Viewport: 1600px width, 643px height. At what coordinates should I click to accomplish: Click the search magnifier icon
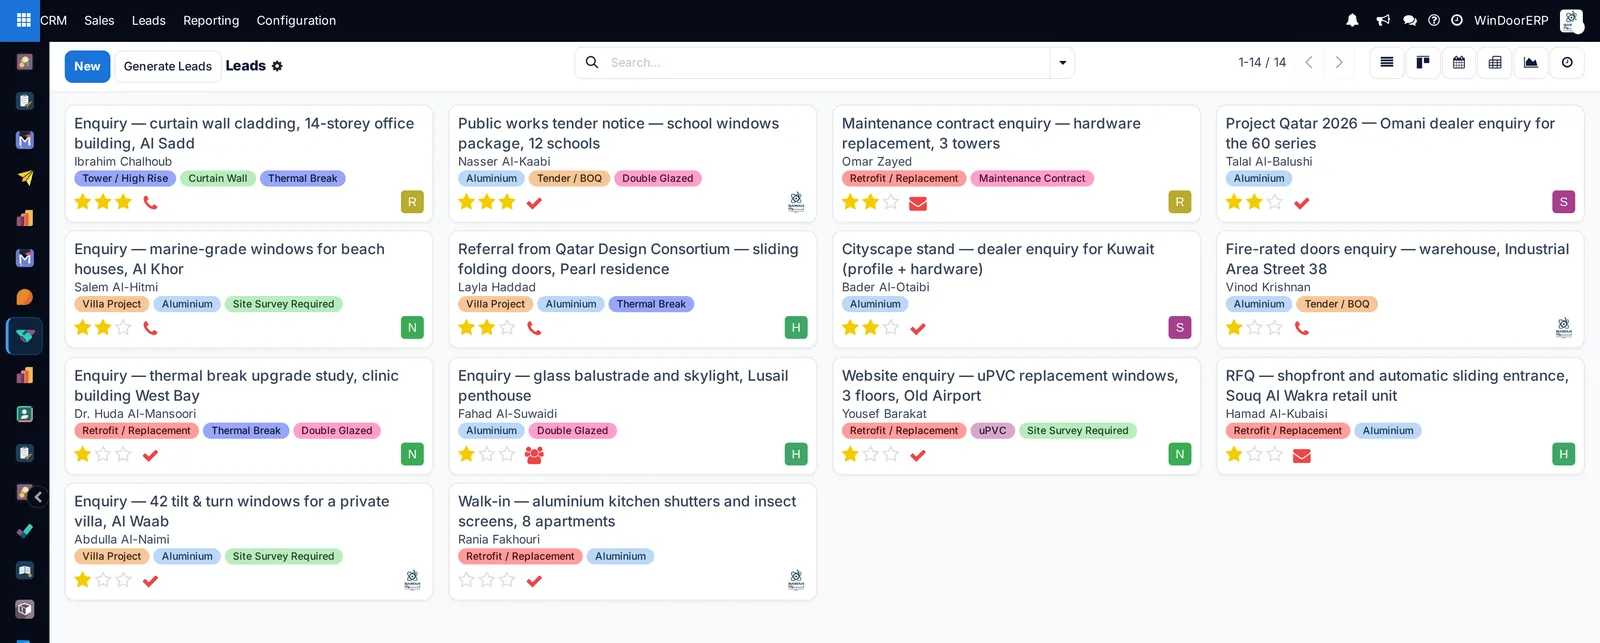592,62
